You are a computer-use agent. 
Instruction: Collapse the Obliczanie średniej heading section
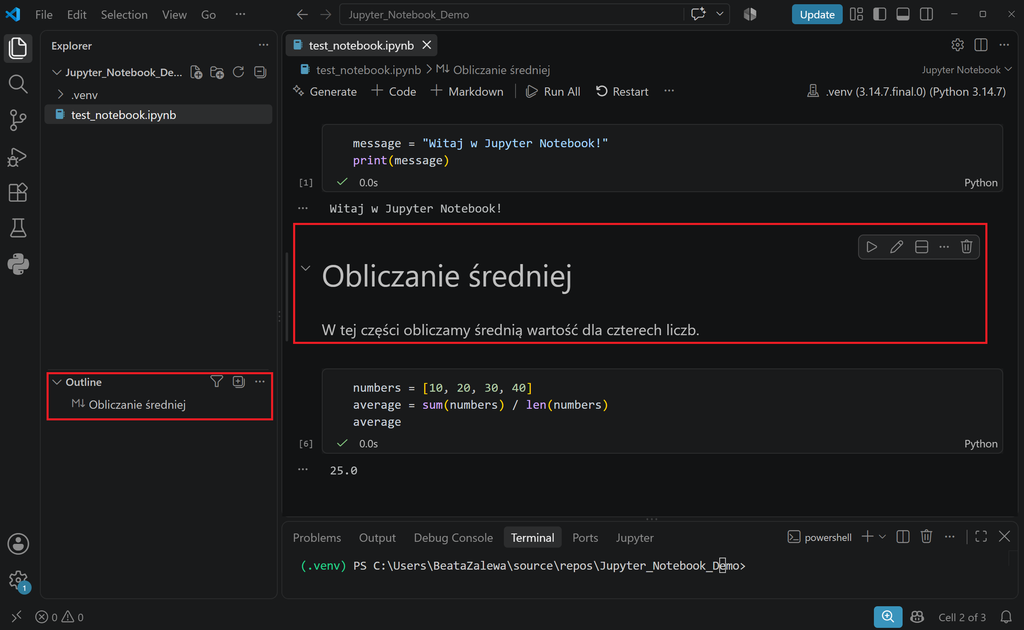(305, 268)
